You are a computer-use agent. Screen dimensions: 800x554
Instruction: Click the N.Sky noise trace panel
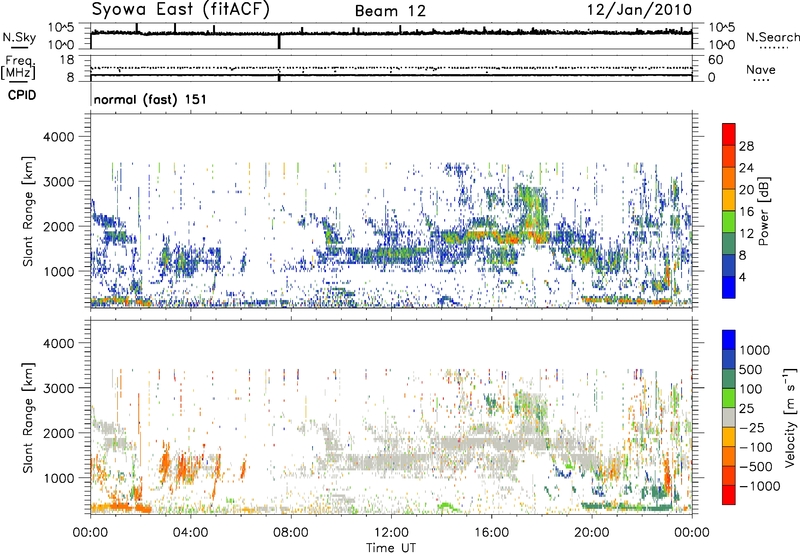click(x=391, y=36)
